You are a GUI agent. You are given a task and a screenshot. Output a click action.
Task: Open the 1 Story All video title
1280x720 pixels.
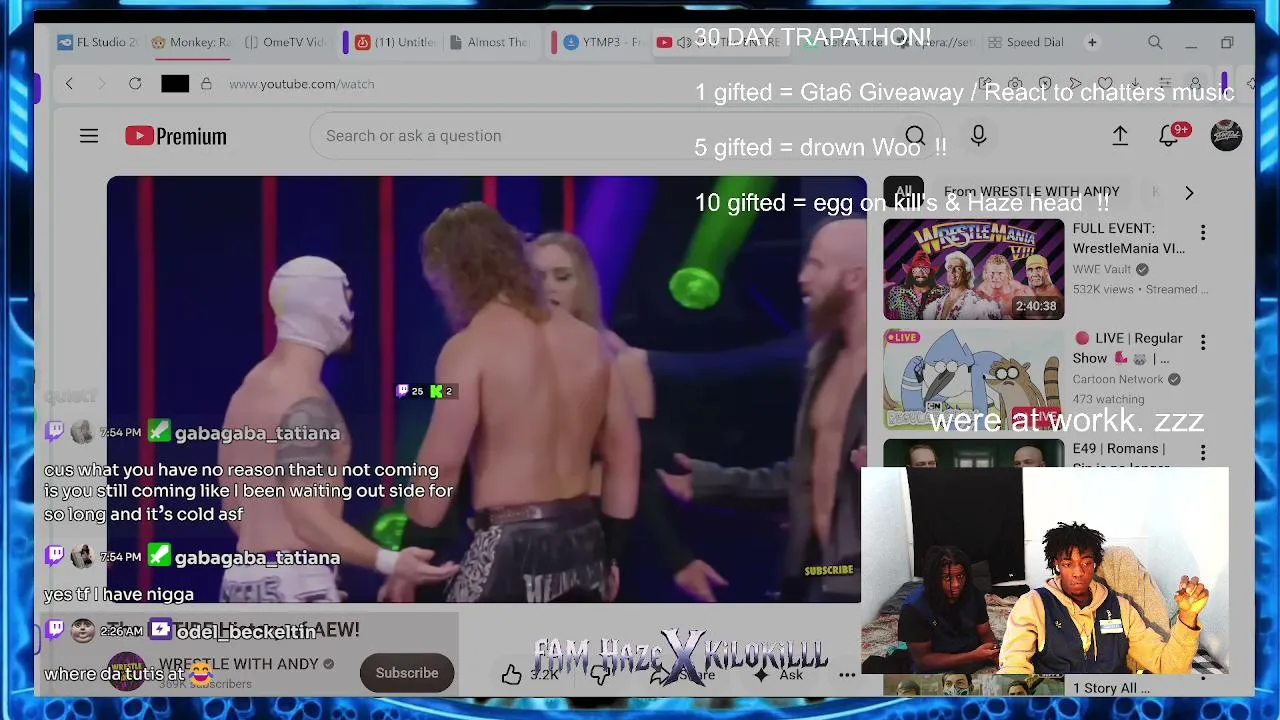(x=1111, y=688)
